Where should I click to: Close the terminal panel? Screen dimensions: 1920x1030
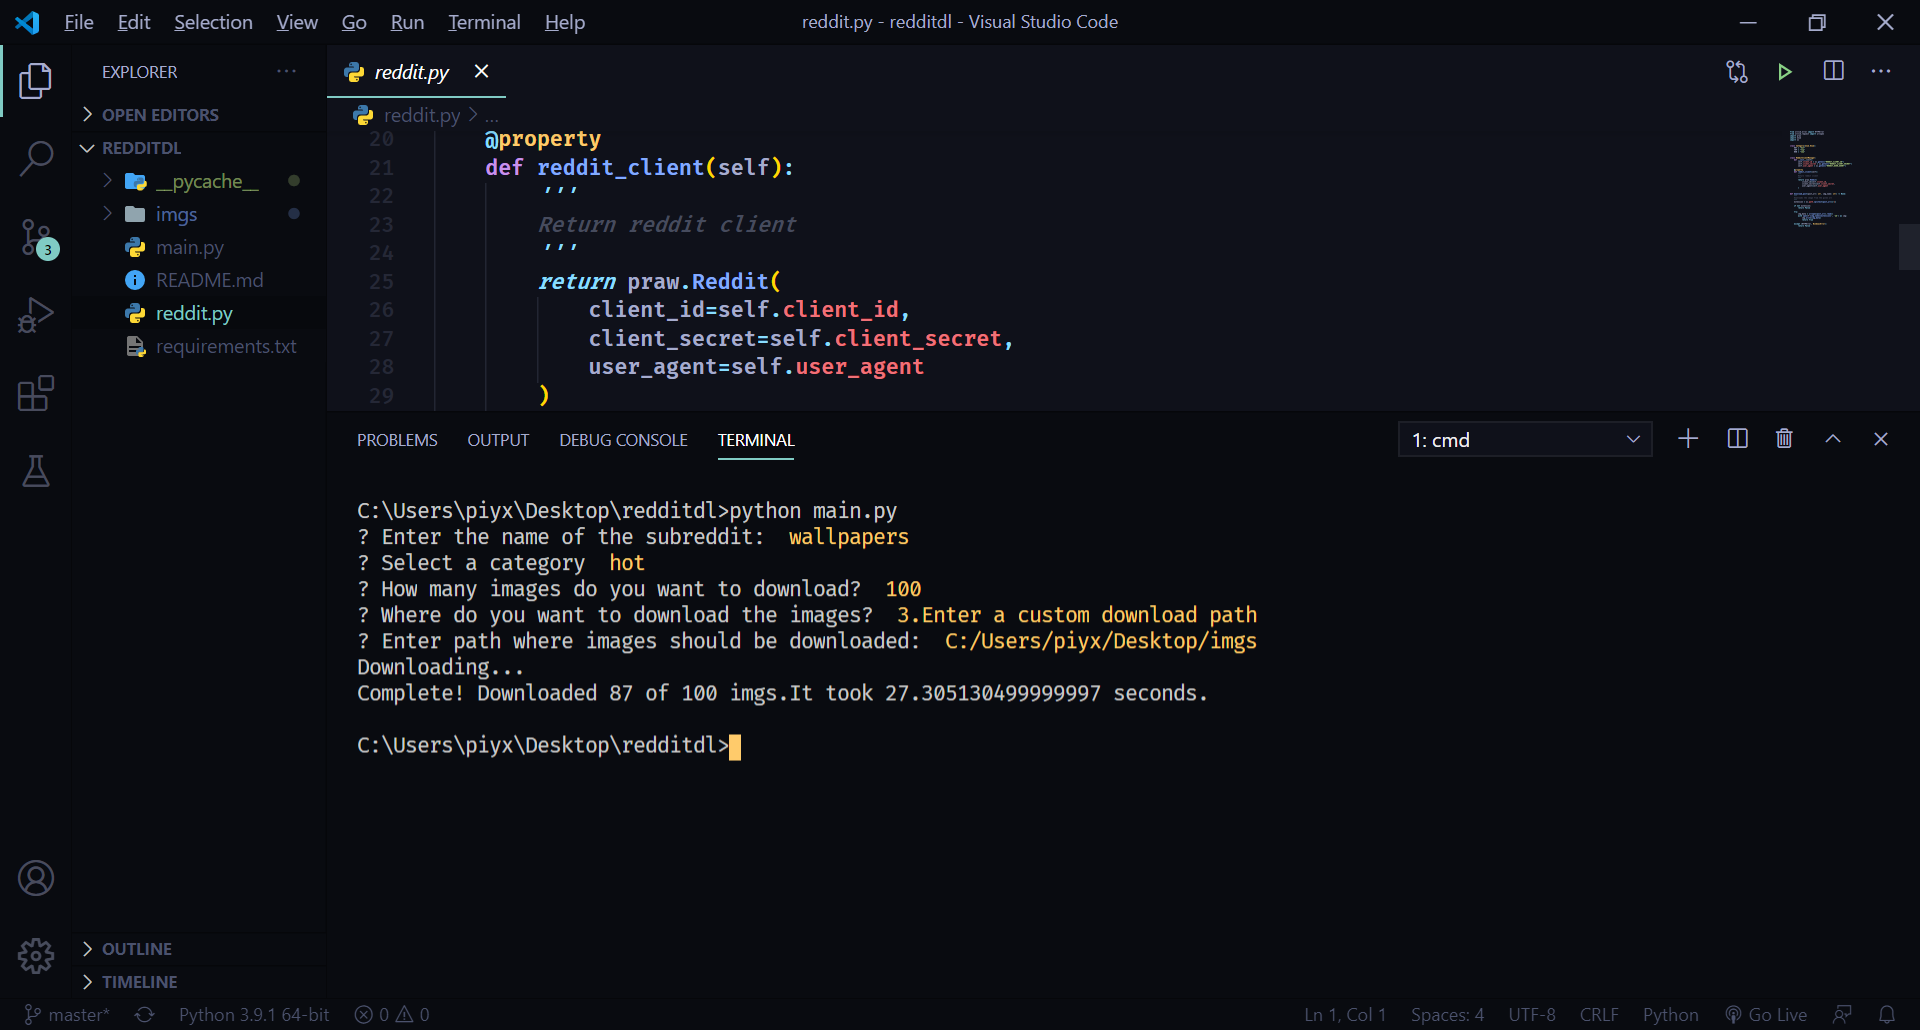click(1881, 439)
